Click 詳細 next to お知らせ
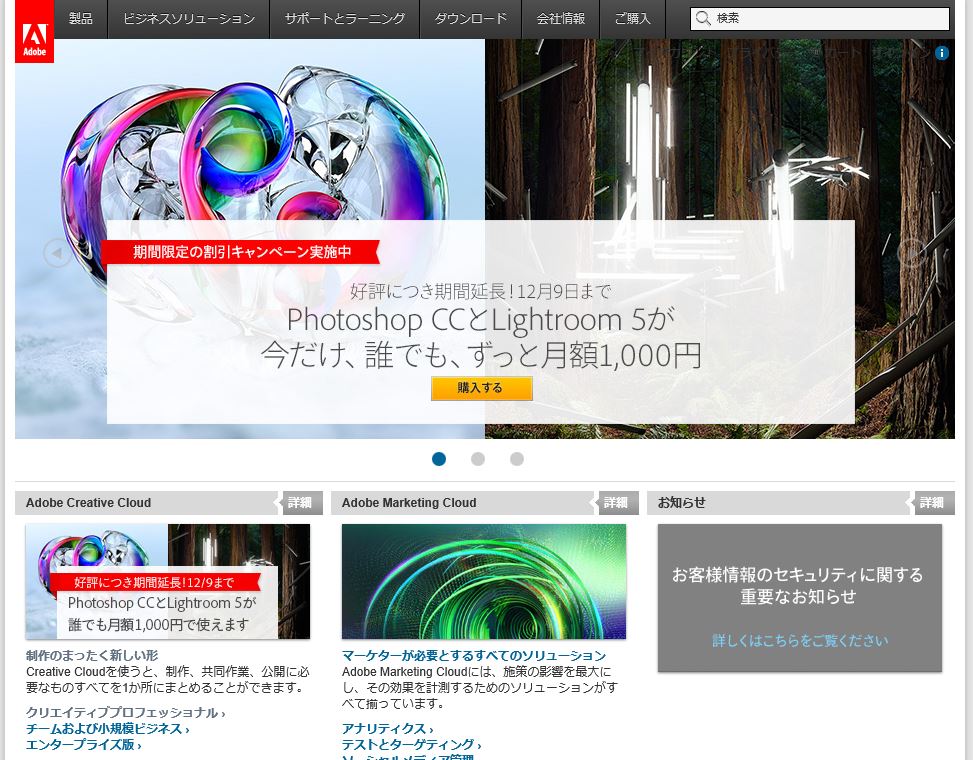 point(931,503)
